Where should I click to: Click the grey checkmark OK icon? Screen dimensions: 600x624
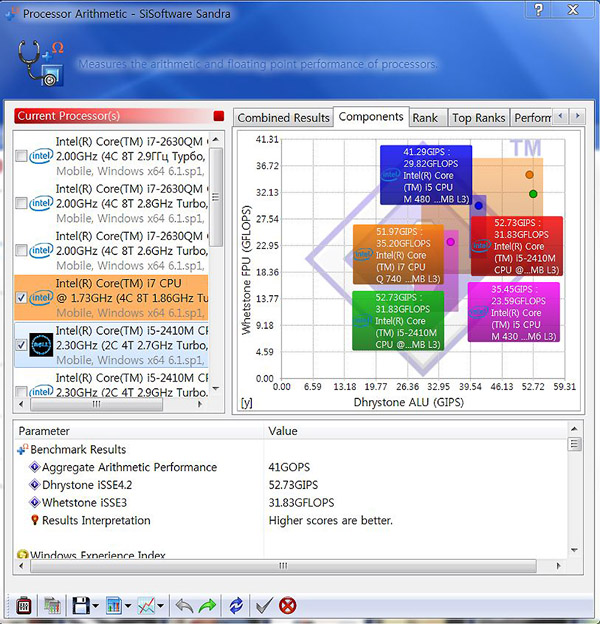pos(264,606)
